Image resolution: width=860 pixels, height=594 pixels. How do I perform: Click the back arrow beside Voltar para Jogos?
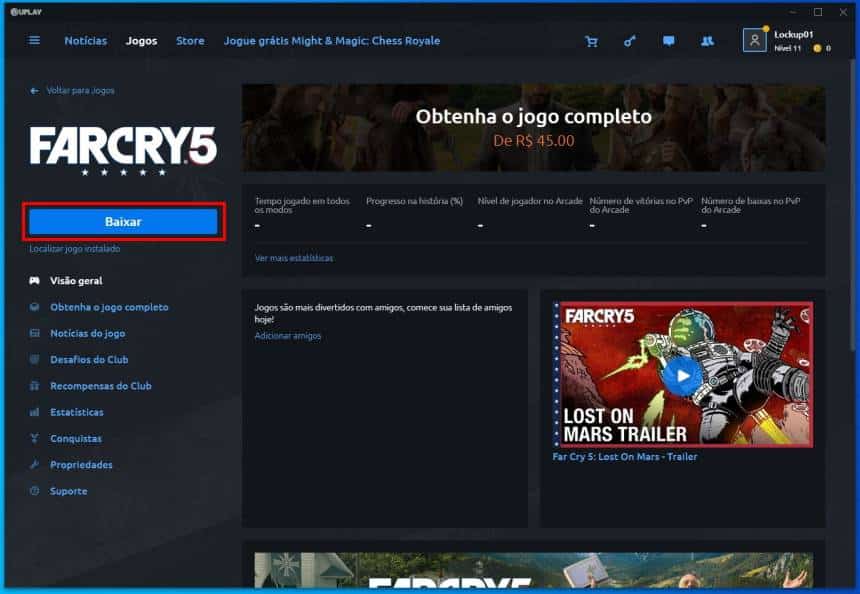point(35,90)
